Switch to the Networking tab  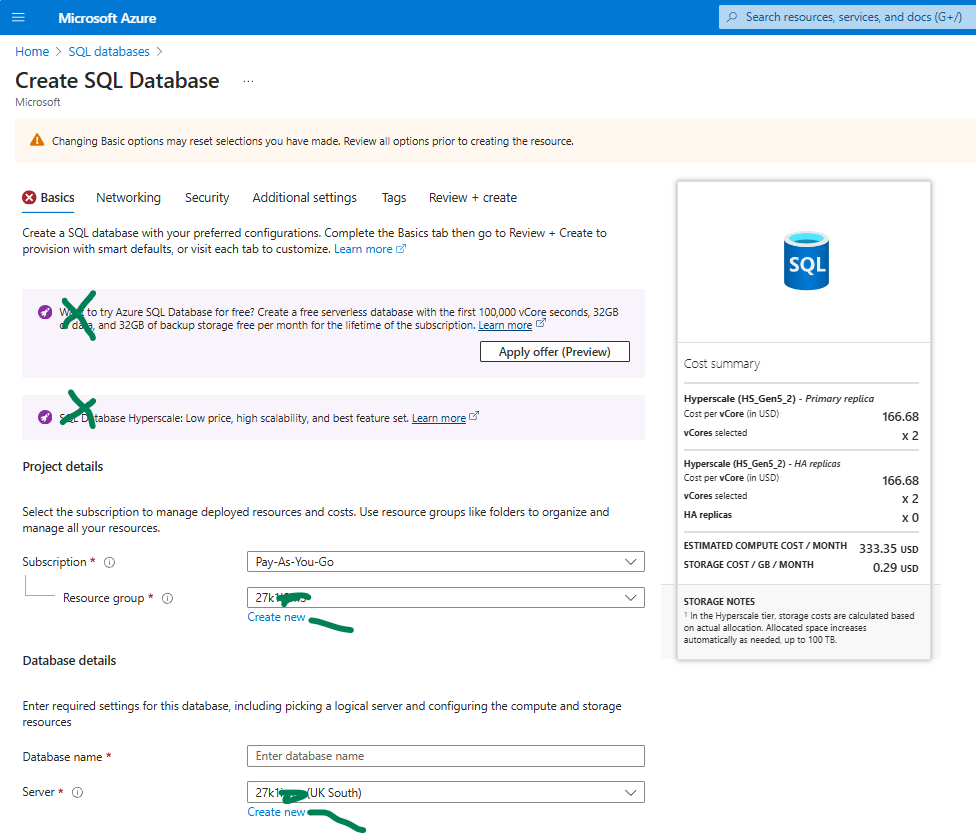(128, 198)
